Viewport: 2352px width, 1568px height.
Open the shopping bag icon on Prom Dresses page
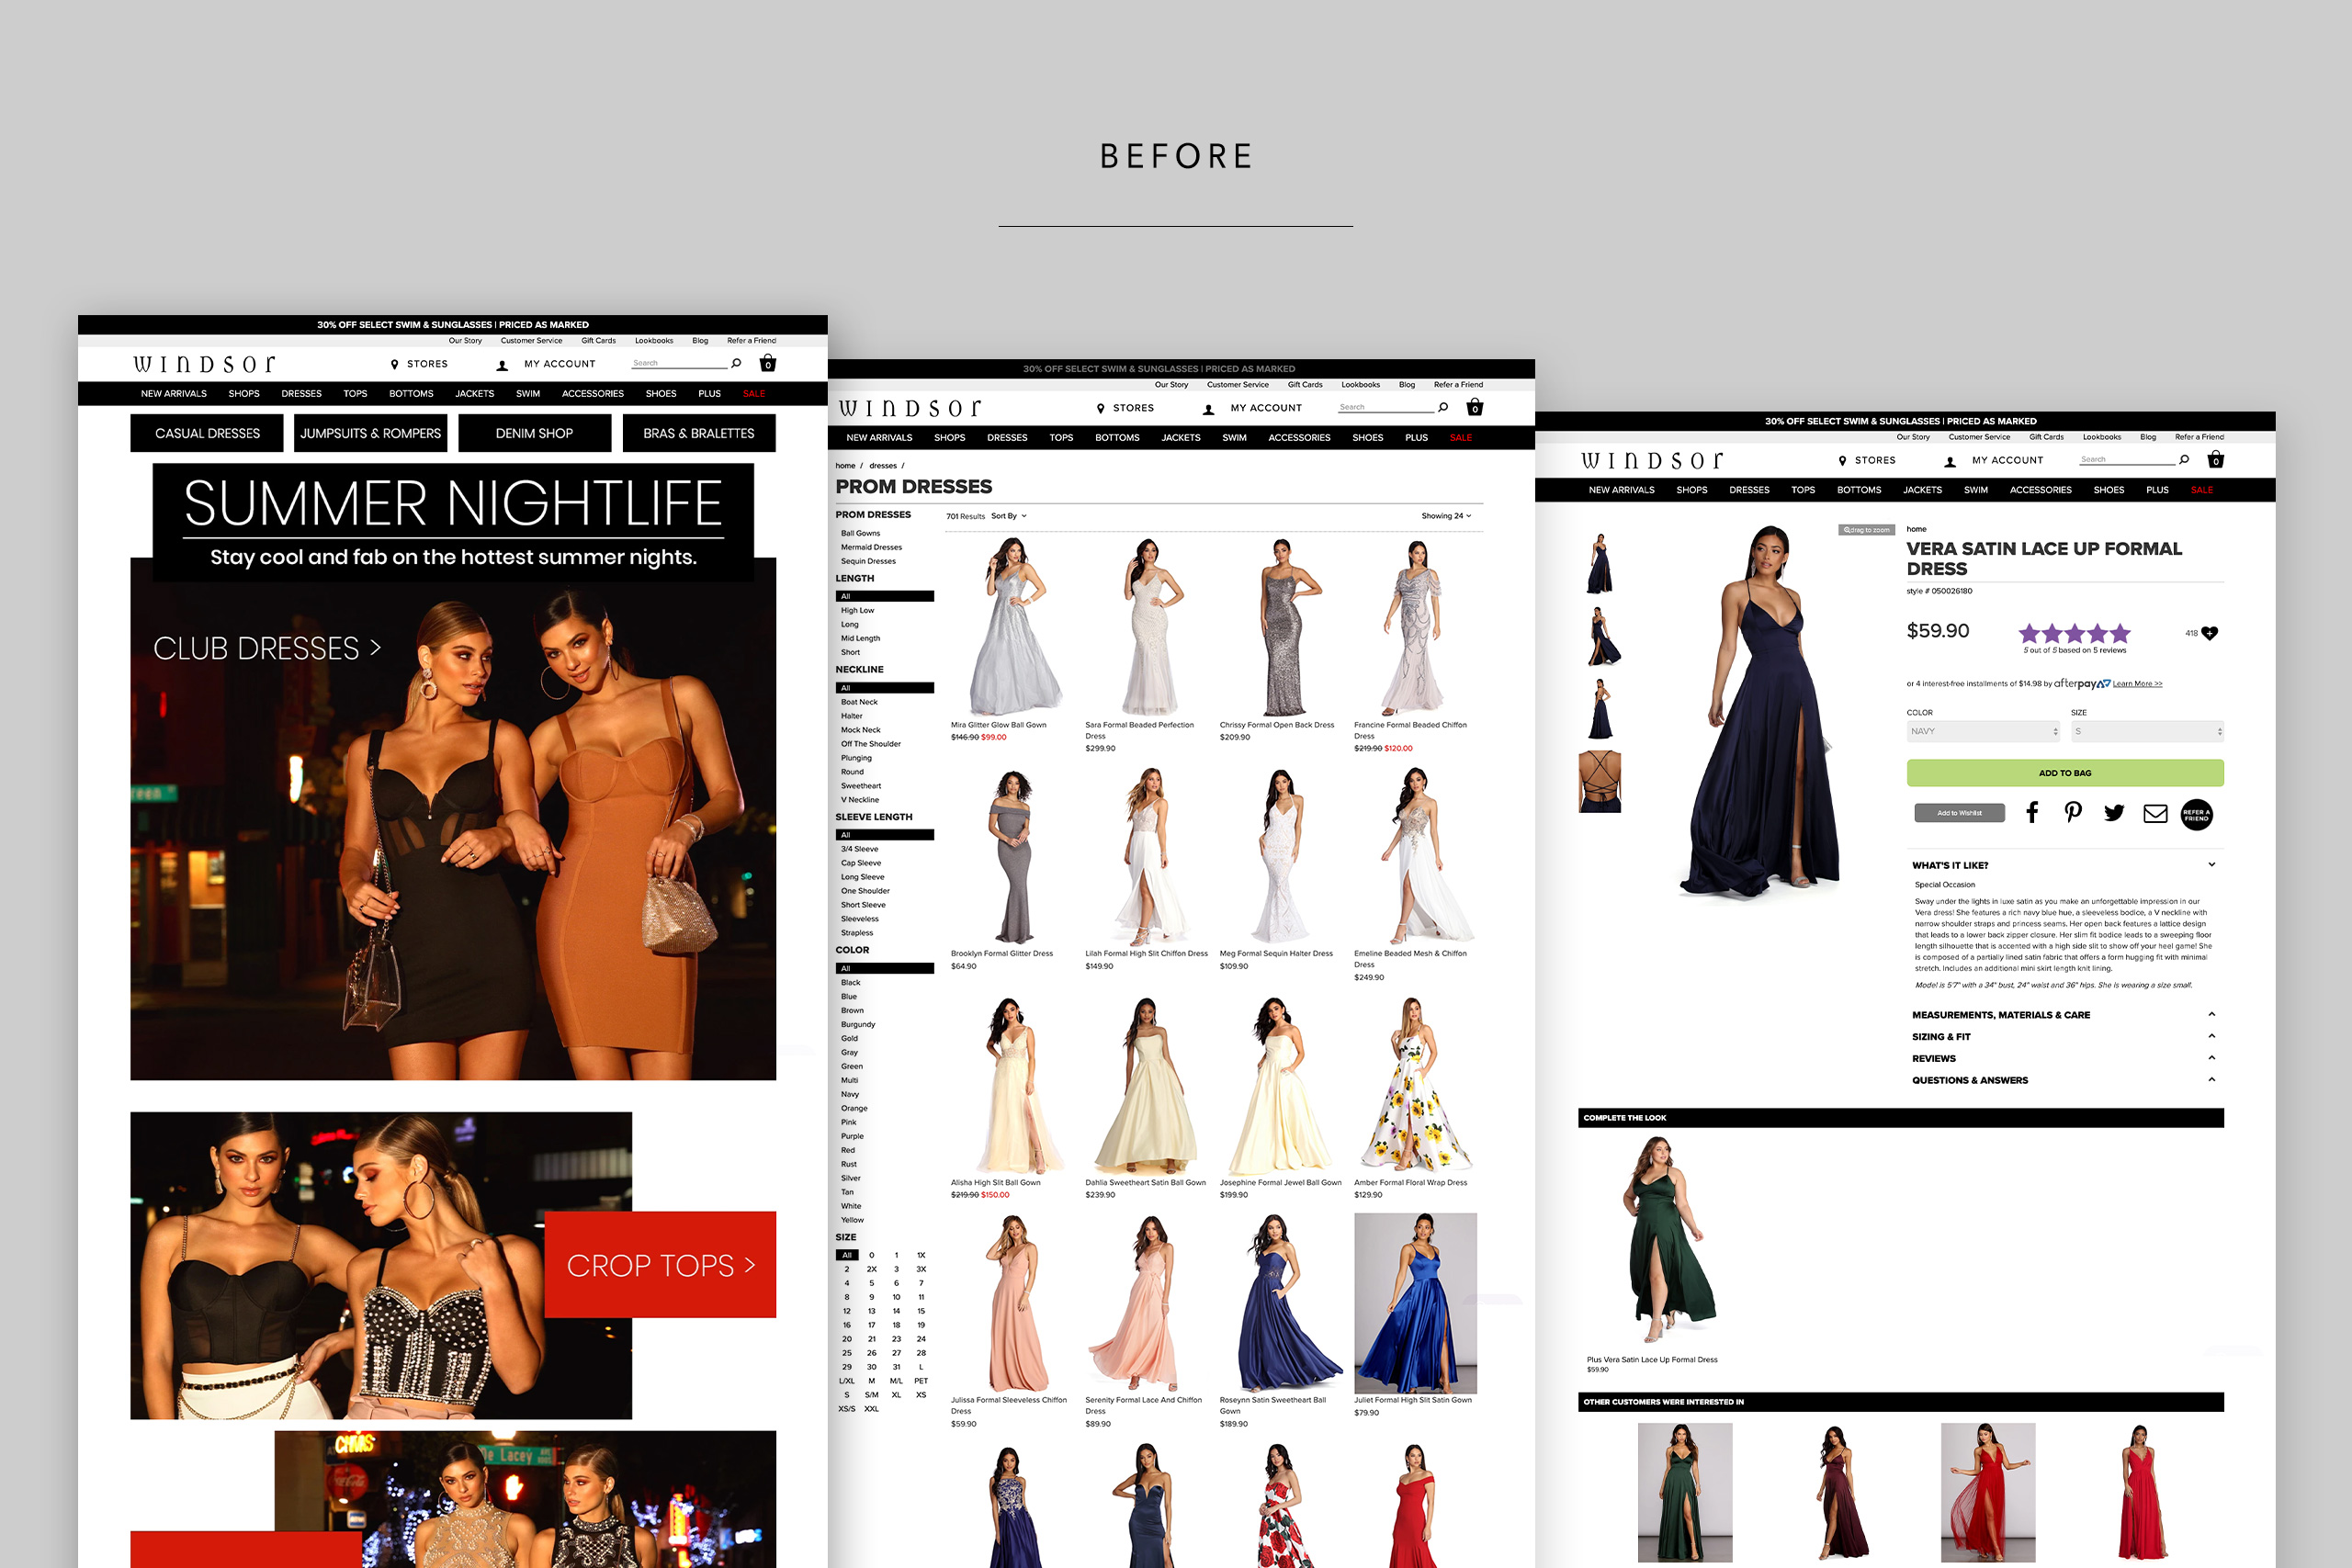coord(1475,407)
